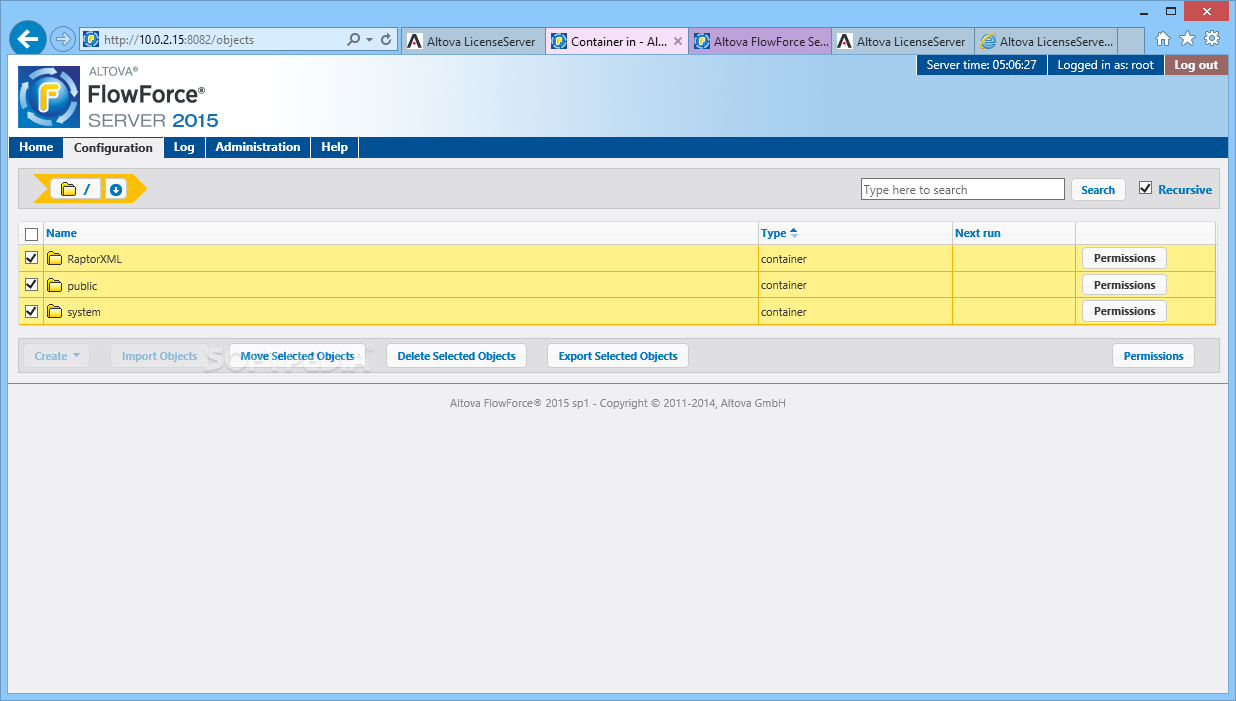Click the Server time display
Viewport: 1236px width, 701px height.
tap(981, 65)
